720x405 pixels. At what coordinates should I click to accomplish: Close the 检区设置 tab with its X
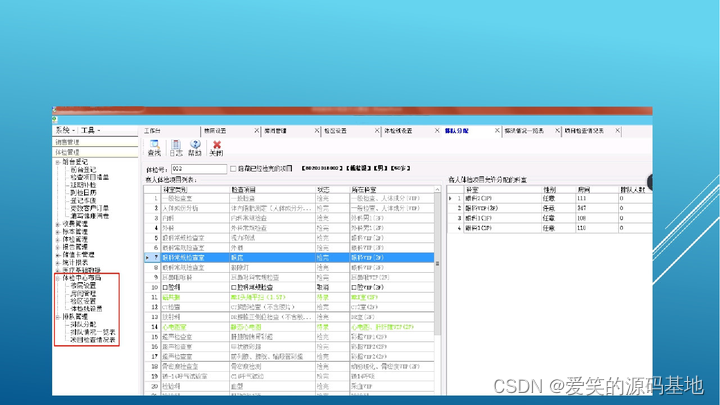tap(377, 131)
